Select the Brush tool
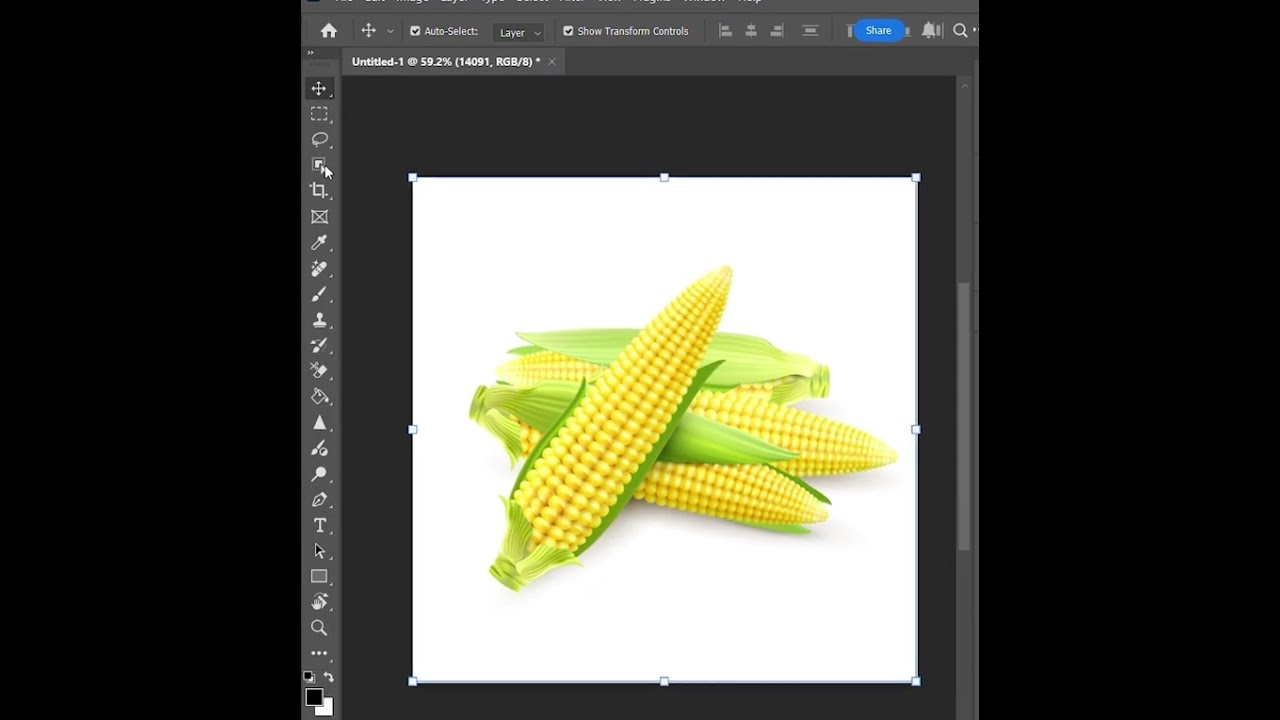Screen dimensions: 1280x720 (319, 294)
